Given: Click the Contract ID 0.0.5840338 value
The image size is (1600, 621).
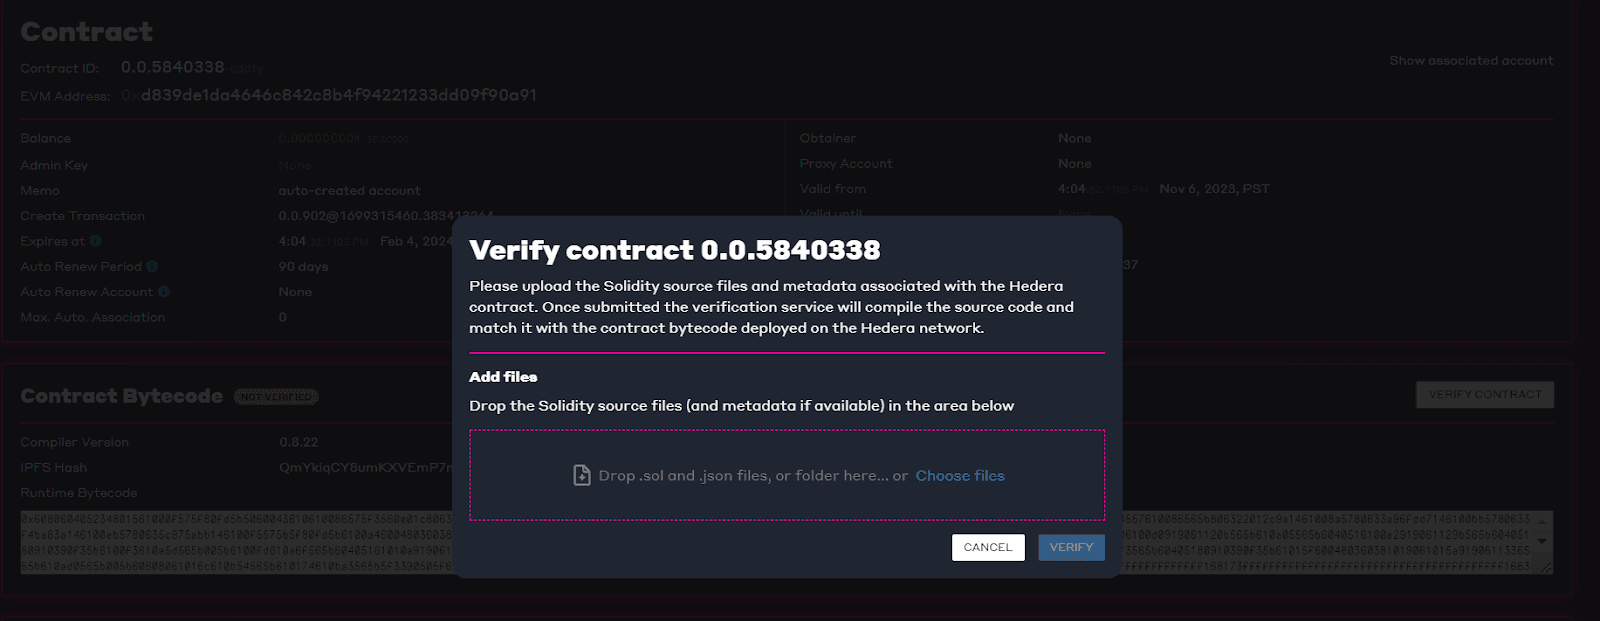Looking at the screenshot, I should [172, 67].
